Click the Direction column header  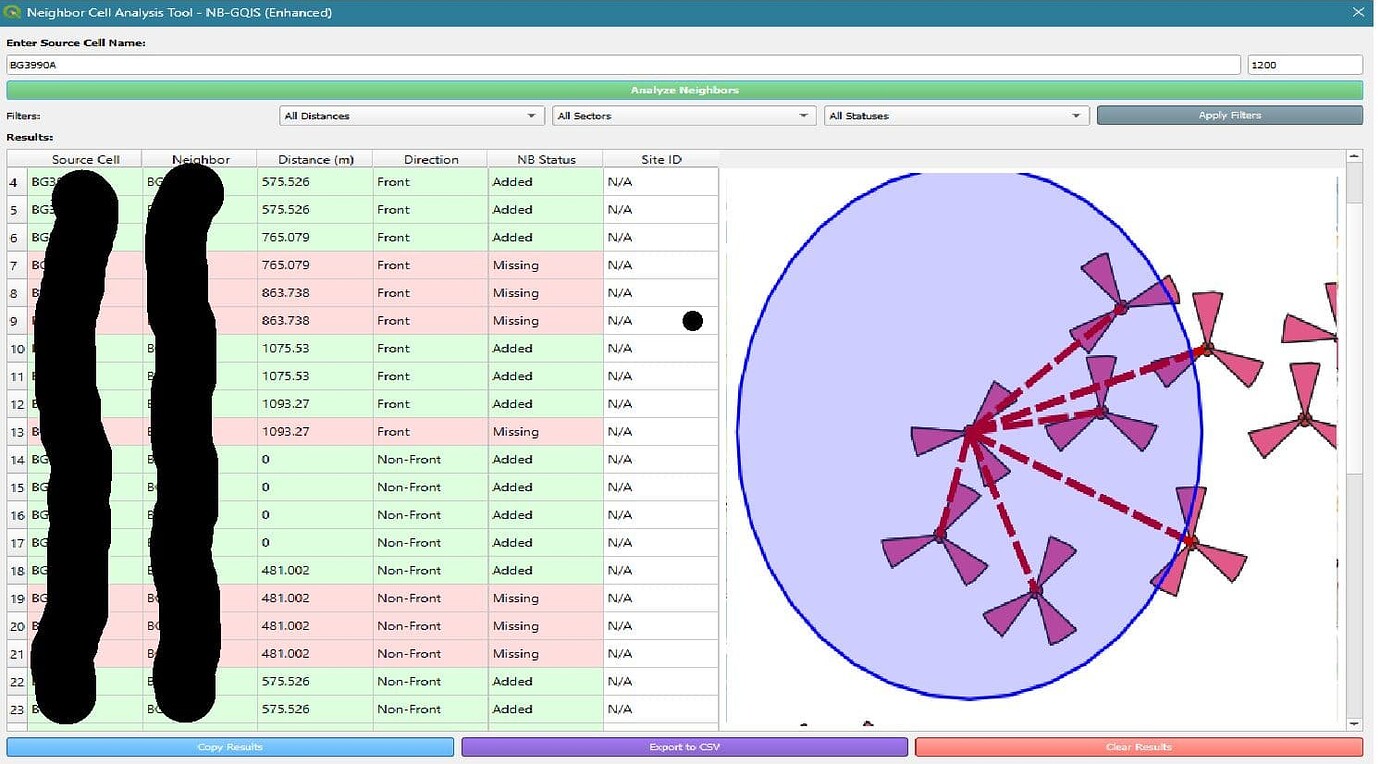[x=431, y=159]
